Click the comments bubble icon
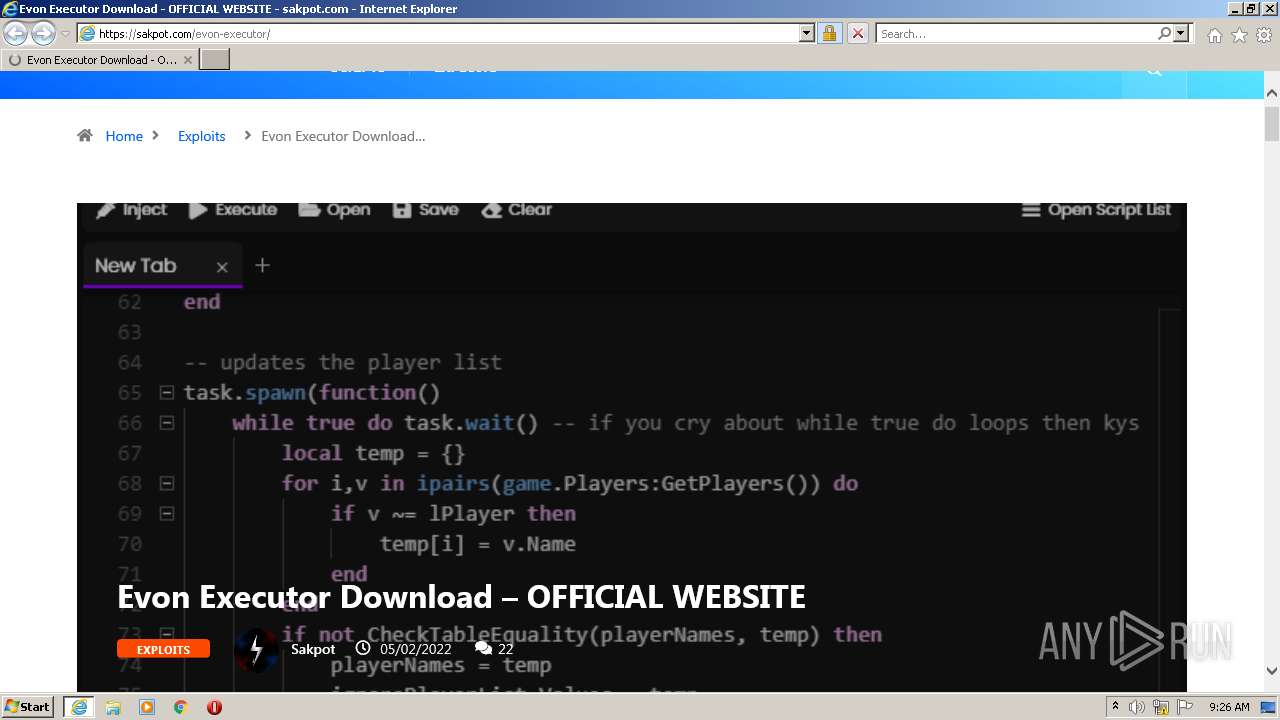The width and height of the screenshot is (1280, 720). click(483, 649)
